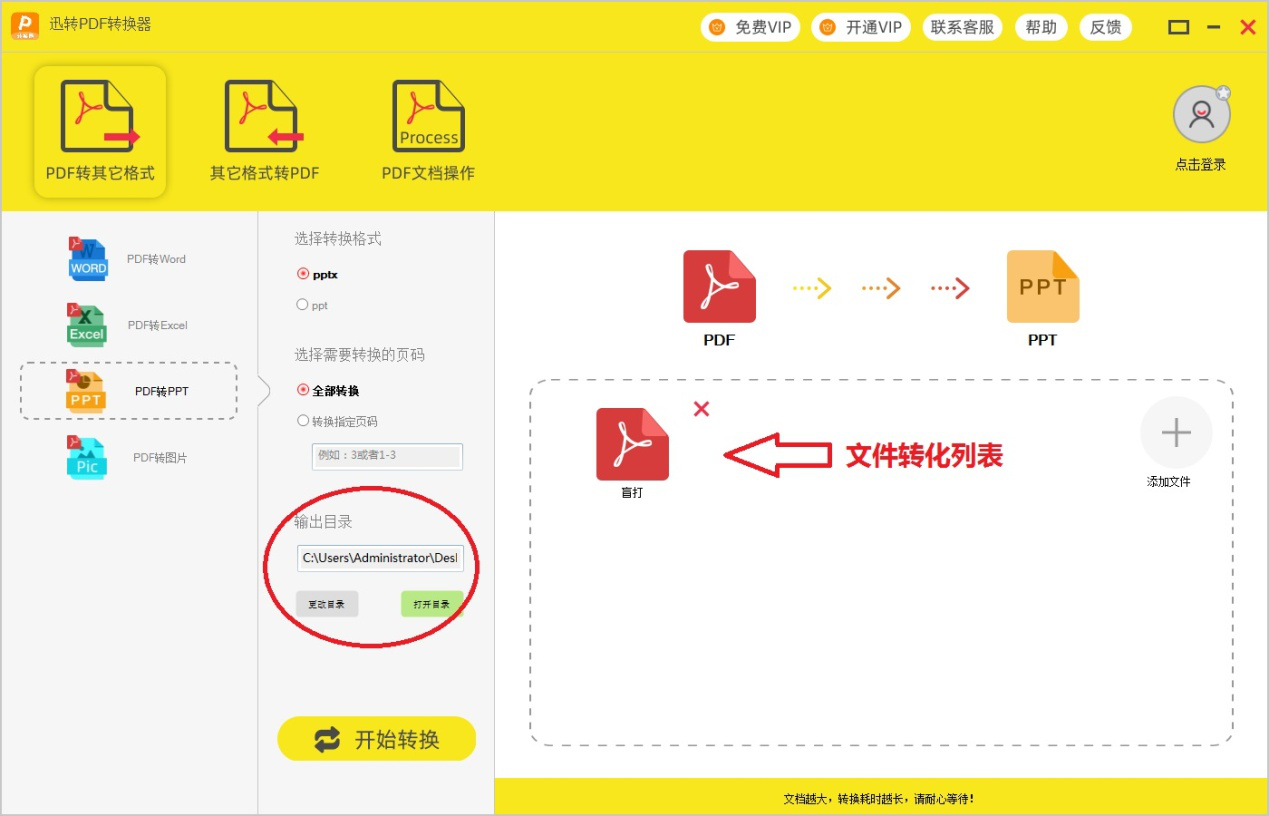Click the 更改目录 button
Viewport: 1269px width, 816px height.
click(326, 604)
